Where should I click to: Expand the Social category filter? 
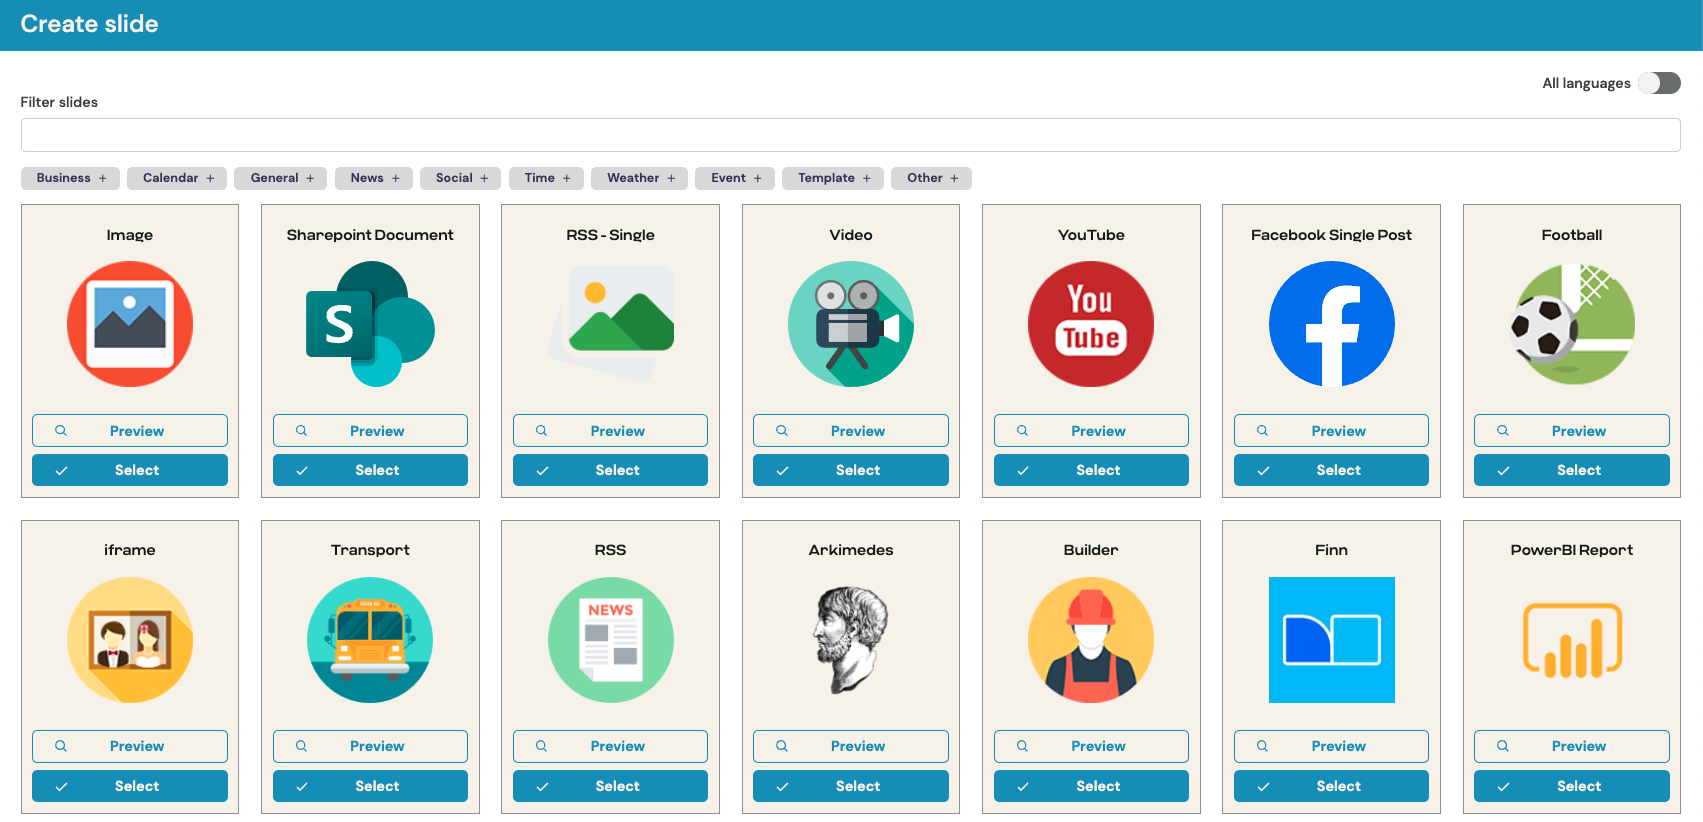(461, 178)
